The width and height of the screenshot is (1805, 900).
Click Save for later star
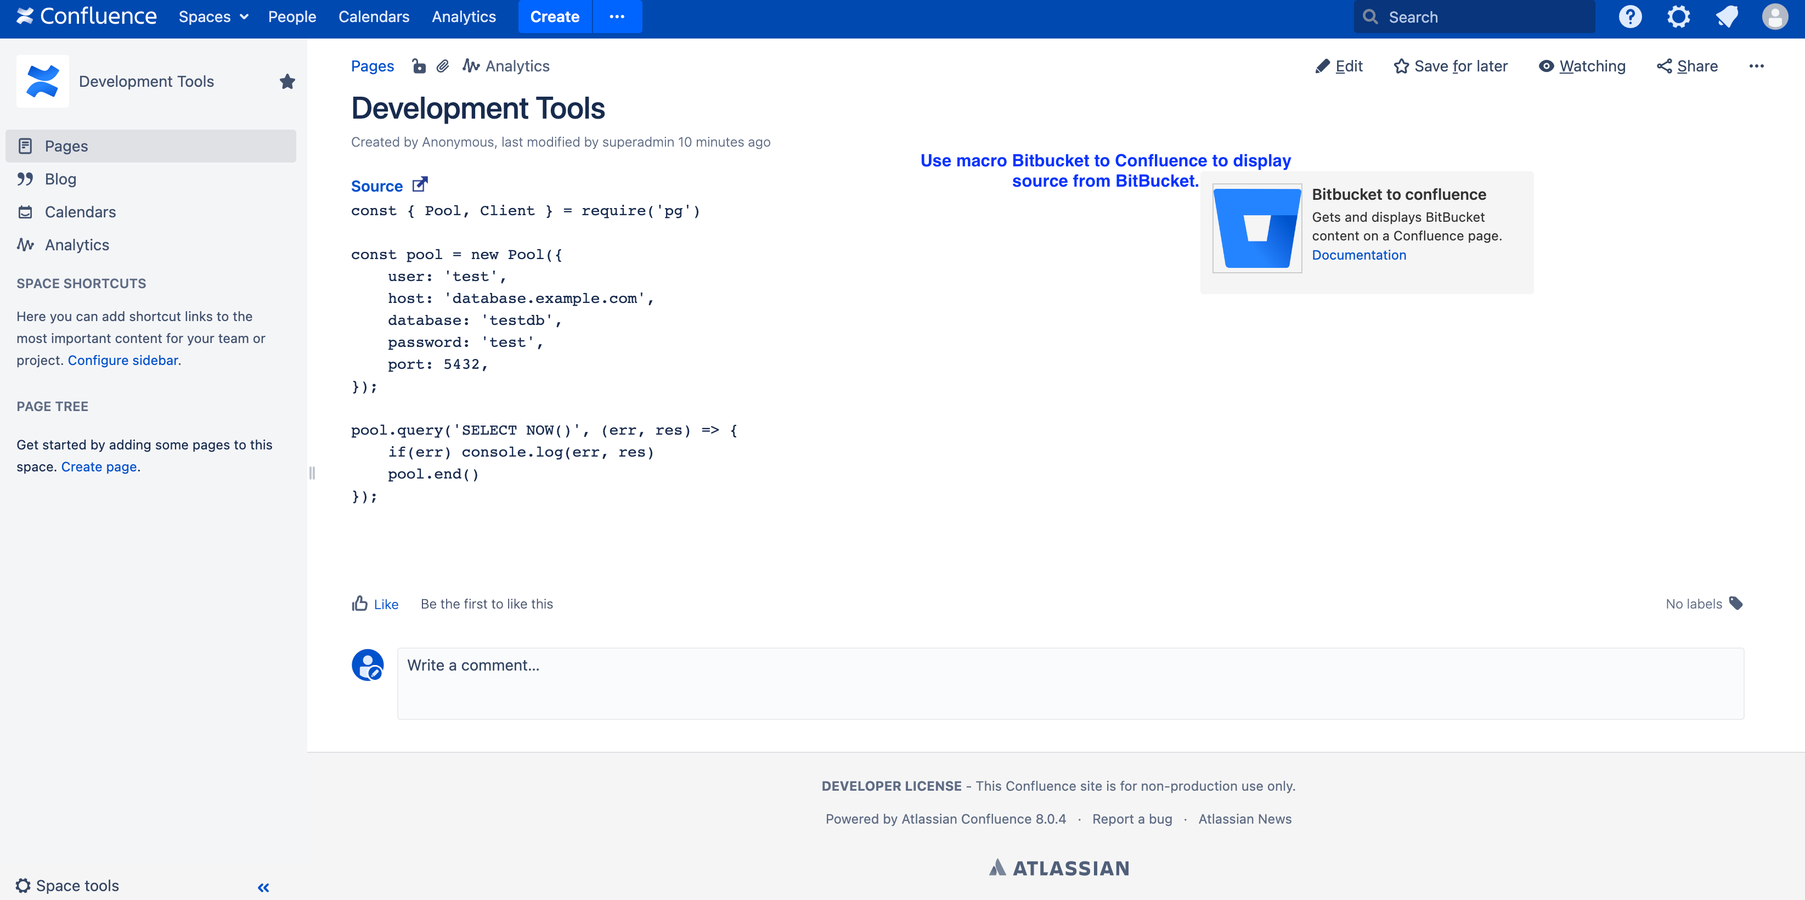click(x=1450, y=66)
